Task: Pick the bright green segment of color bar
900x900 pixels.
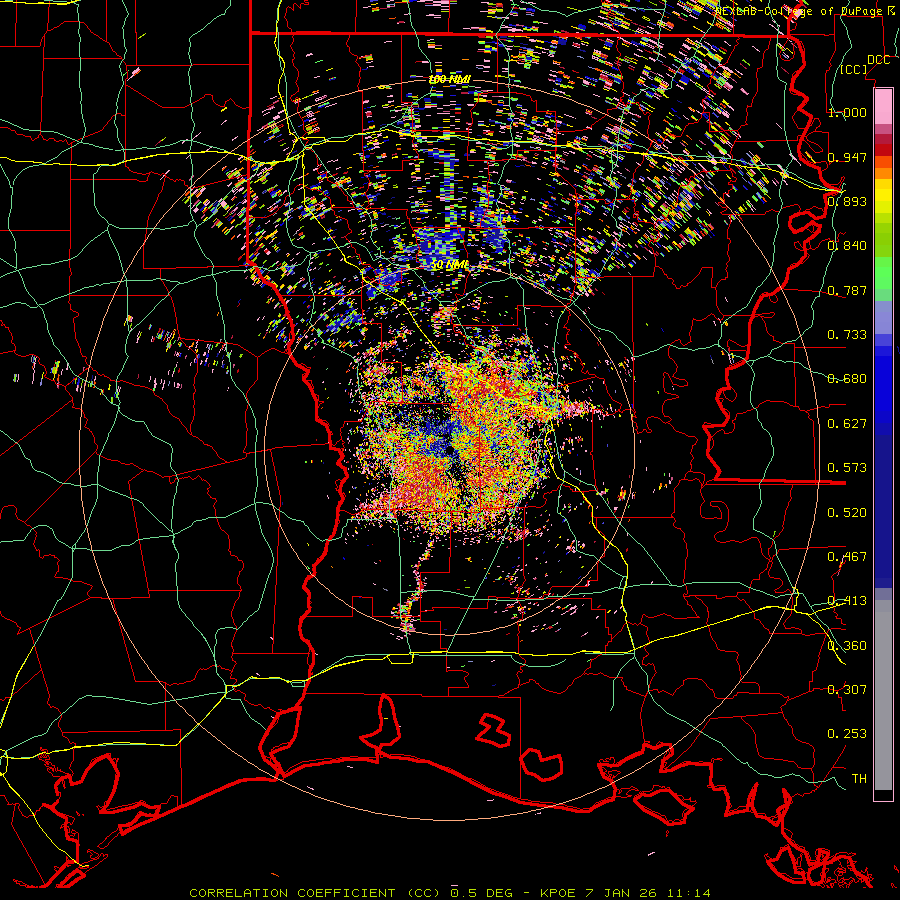Action: 883,273
